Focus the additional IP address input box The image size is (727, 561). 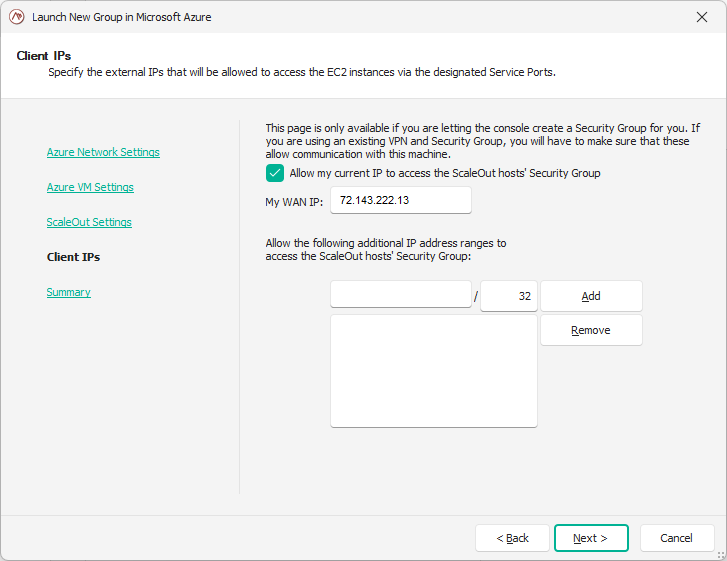point(401,294)
